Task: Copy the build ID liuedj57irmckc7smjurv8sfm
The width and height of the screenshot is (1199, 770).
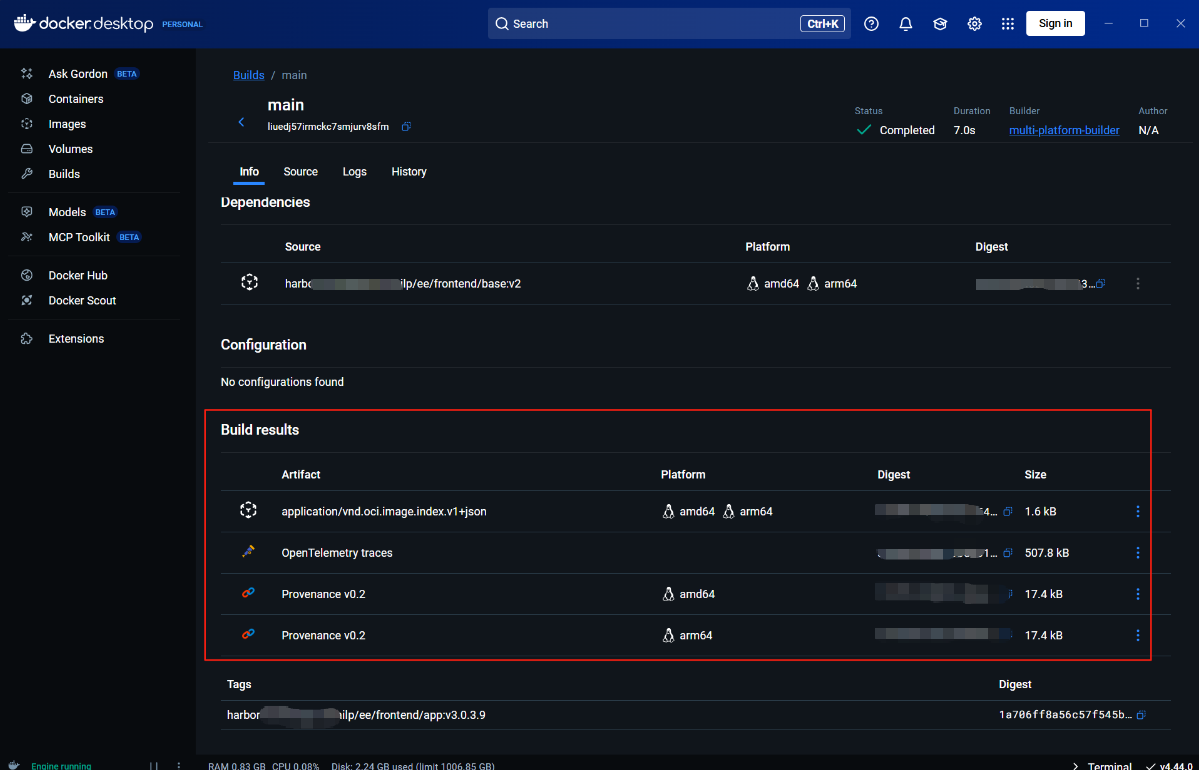Action: [406, 127]
